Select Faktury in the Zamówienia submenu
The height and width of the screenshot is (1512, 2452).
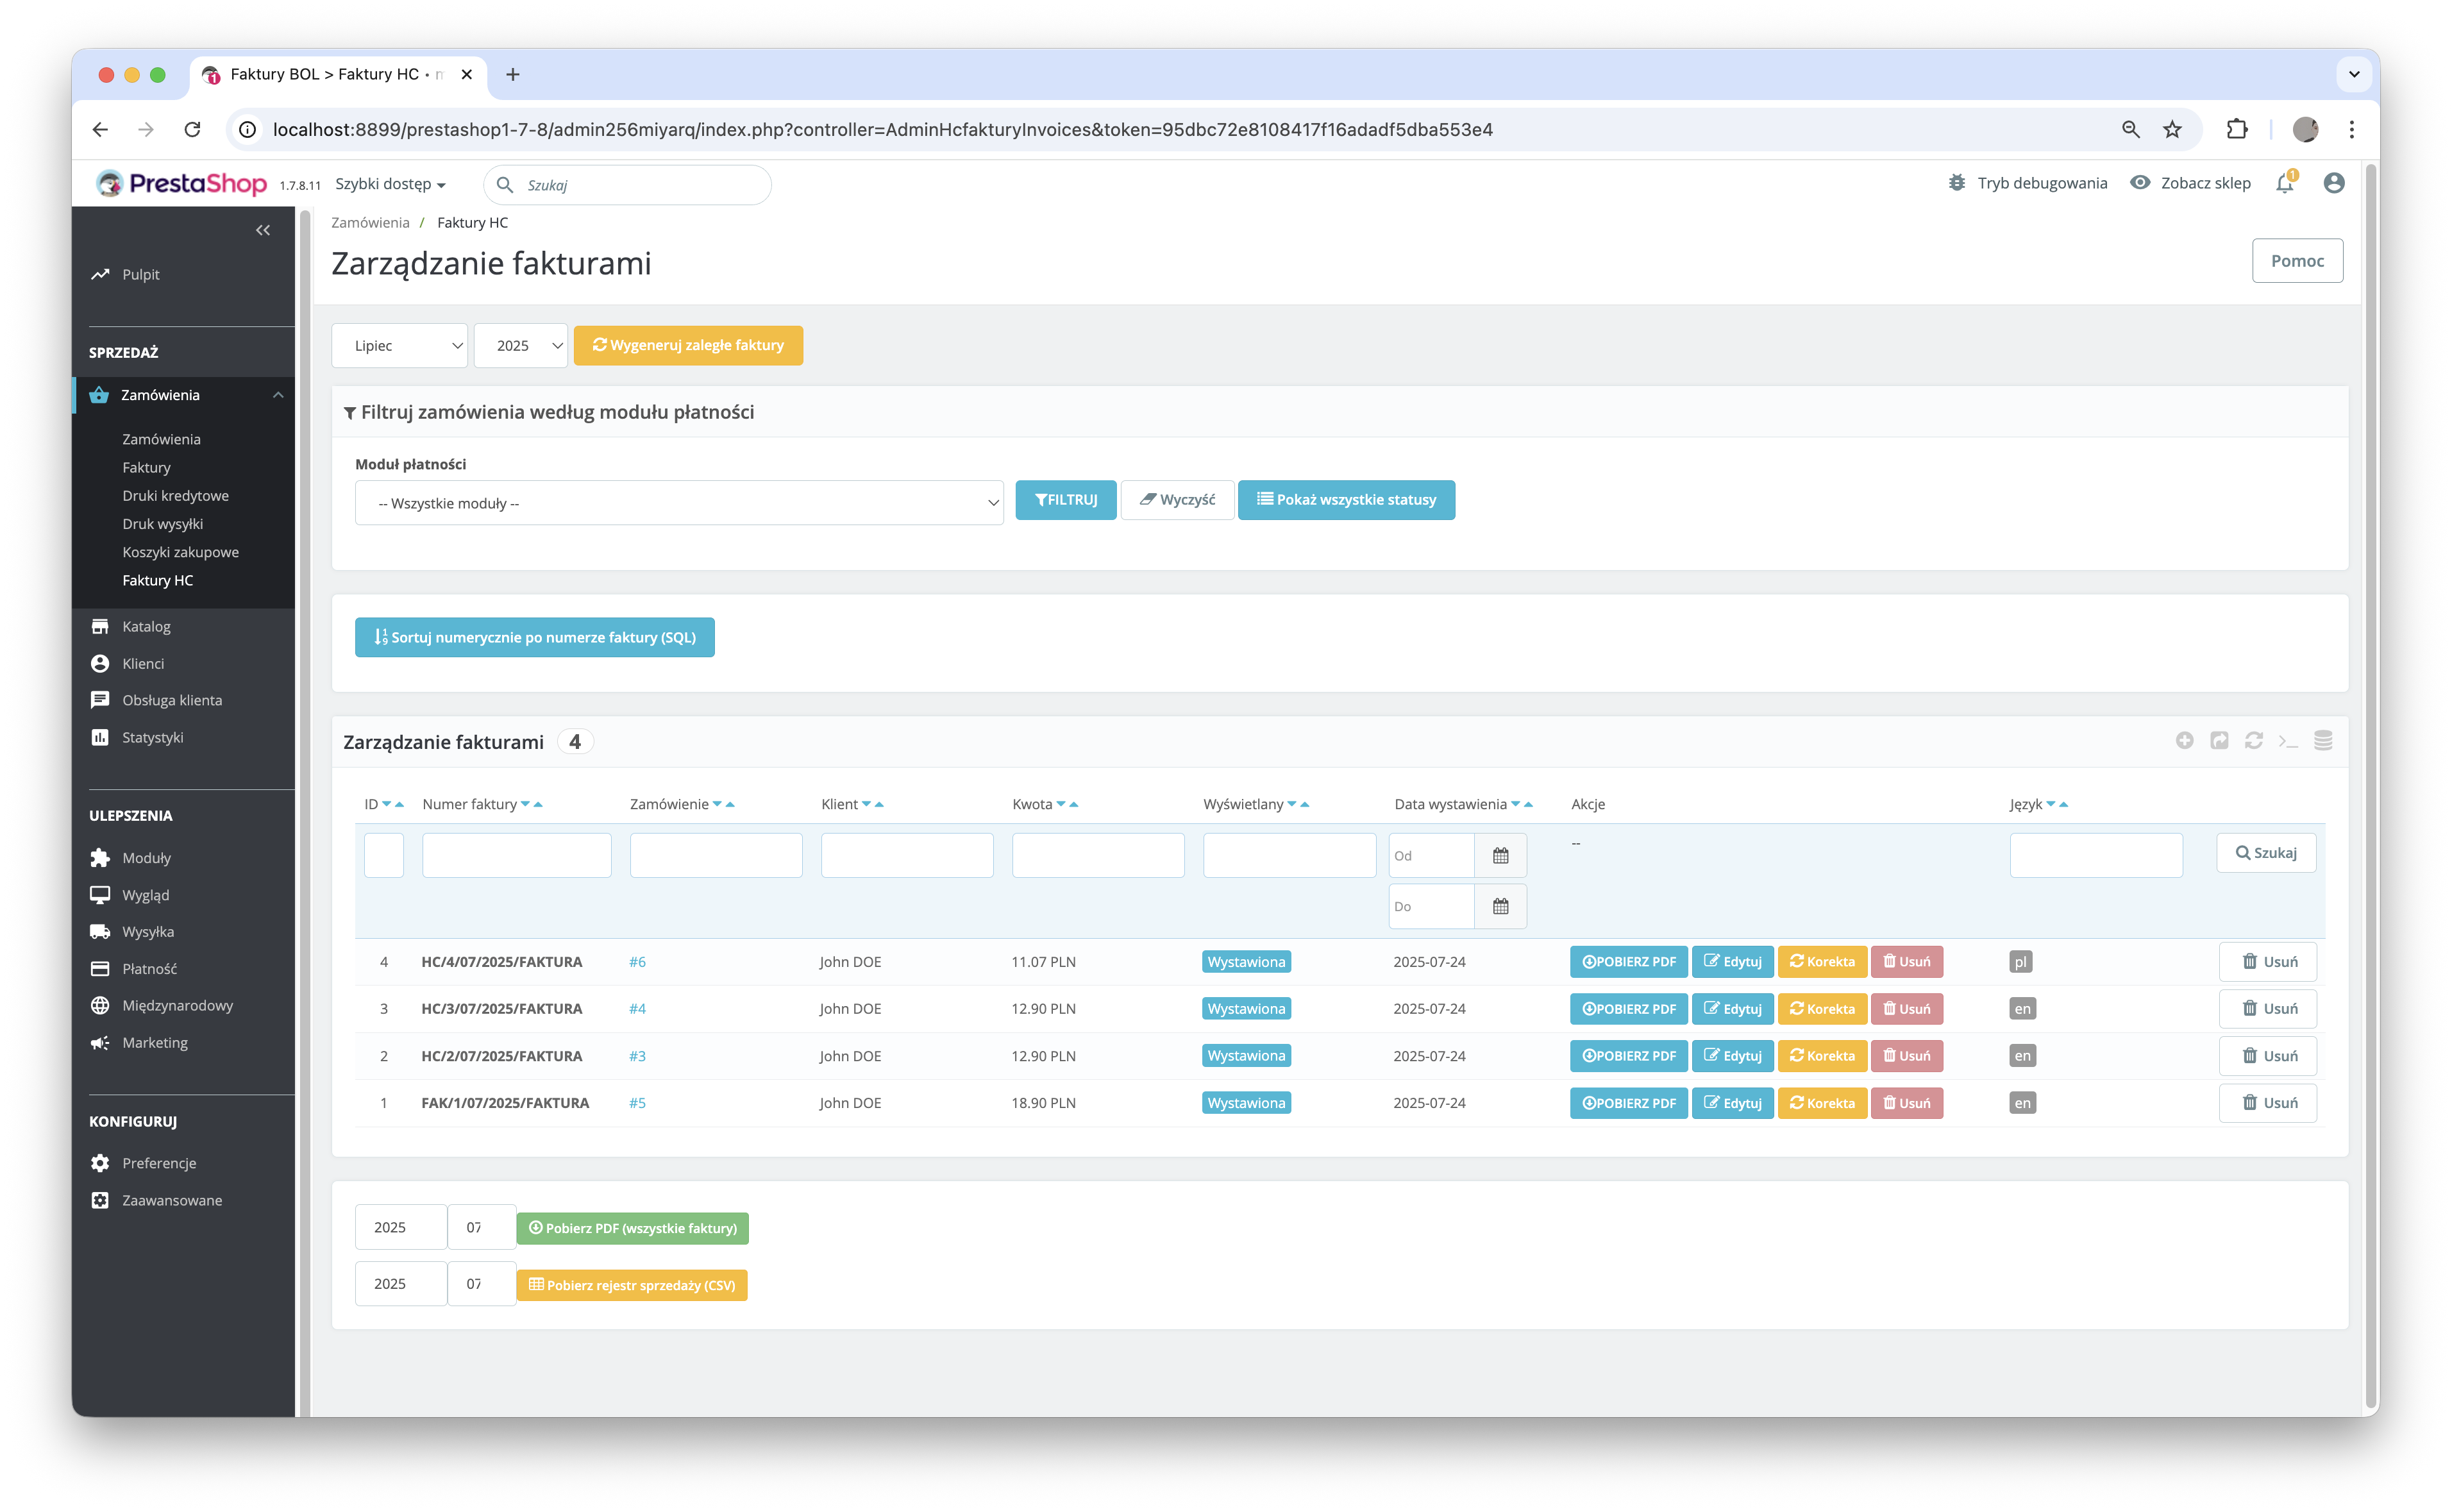(146, 467)
